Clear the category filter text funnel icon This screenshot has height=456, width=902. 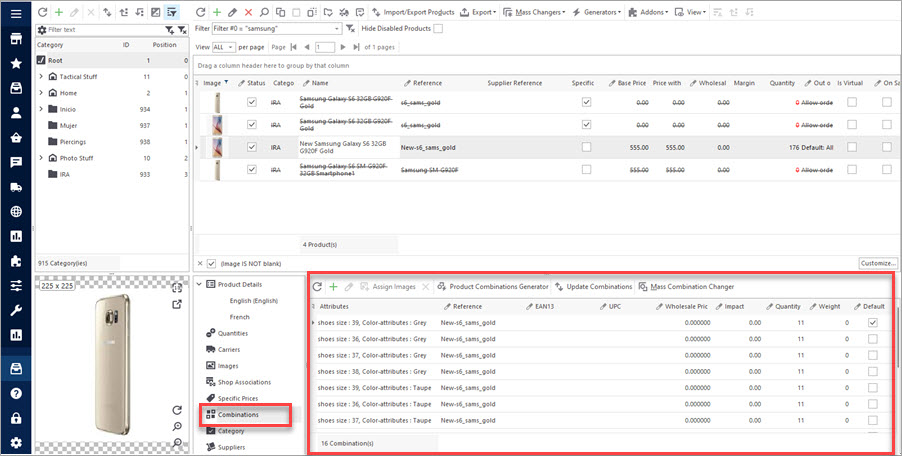pyautogui.click(x=182, y=30)
